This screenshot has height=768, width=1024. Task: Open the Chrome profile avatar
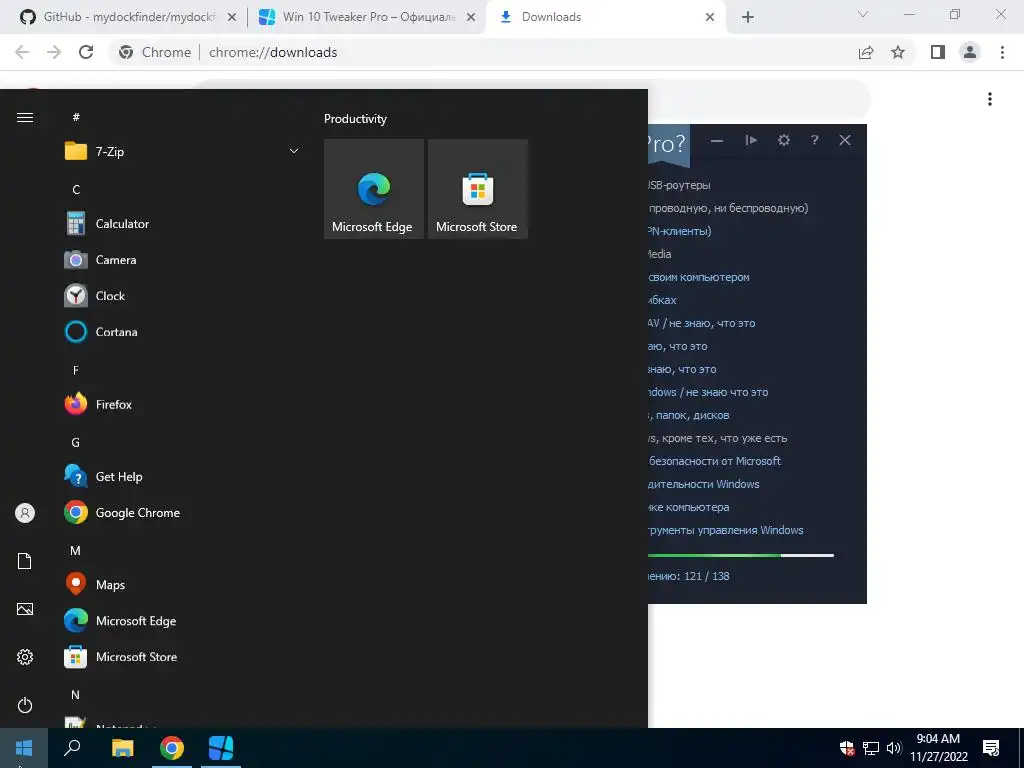970,52
